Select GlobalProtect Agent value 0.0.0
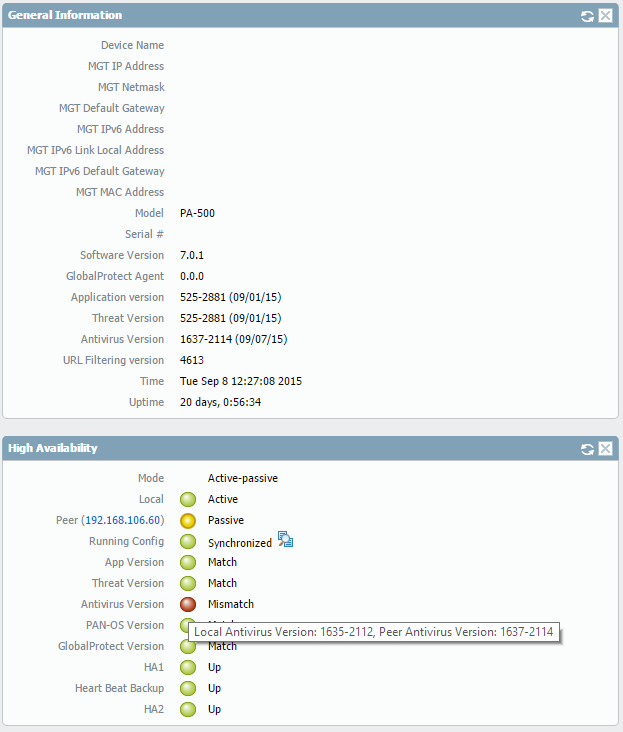Image resolution: width=623 pixels, height=732 pixels. (x=192, y=276)
